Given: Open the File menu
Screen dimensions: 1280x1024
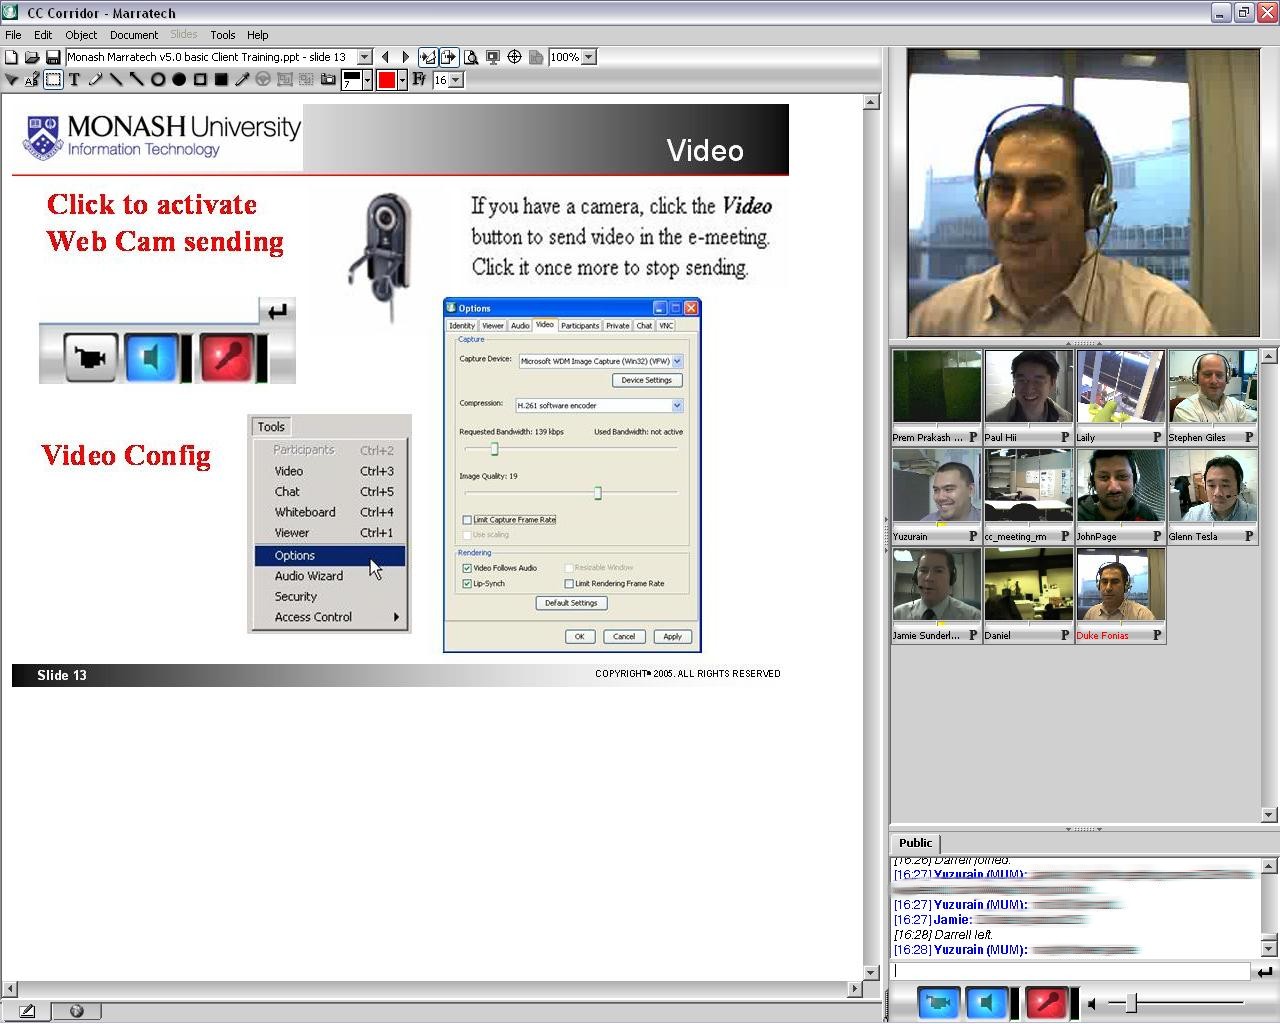Looking at the screenshot, I should point(13,35).
